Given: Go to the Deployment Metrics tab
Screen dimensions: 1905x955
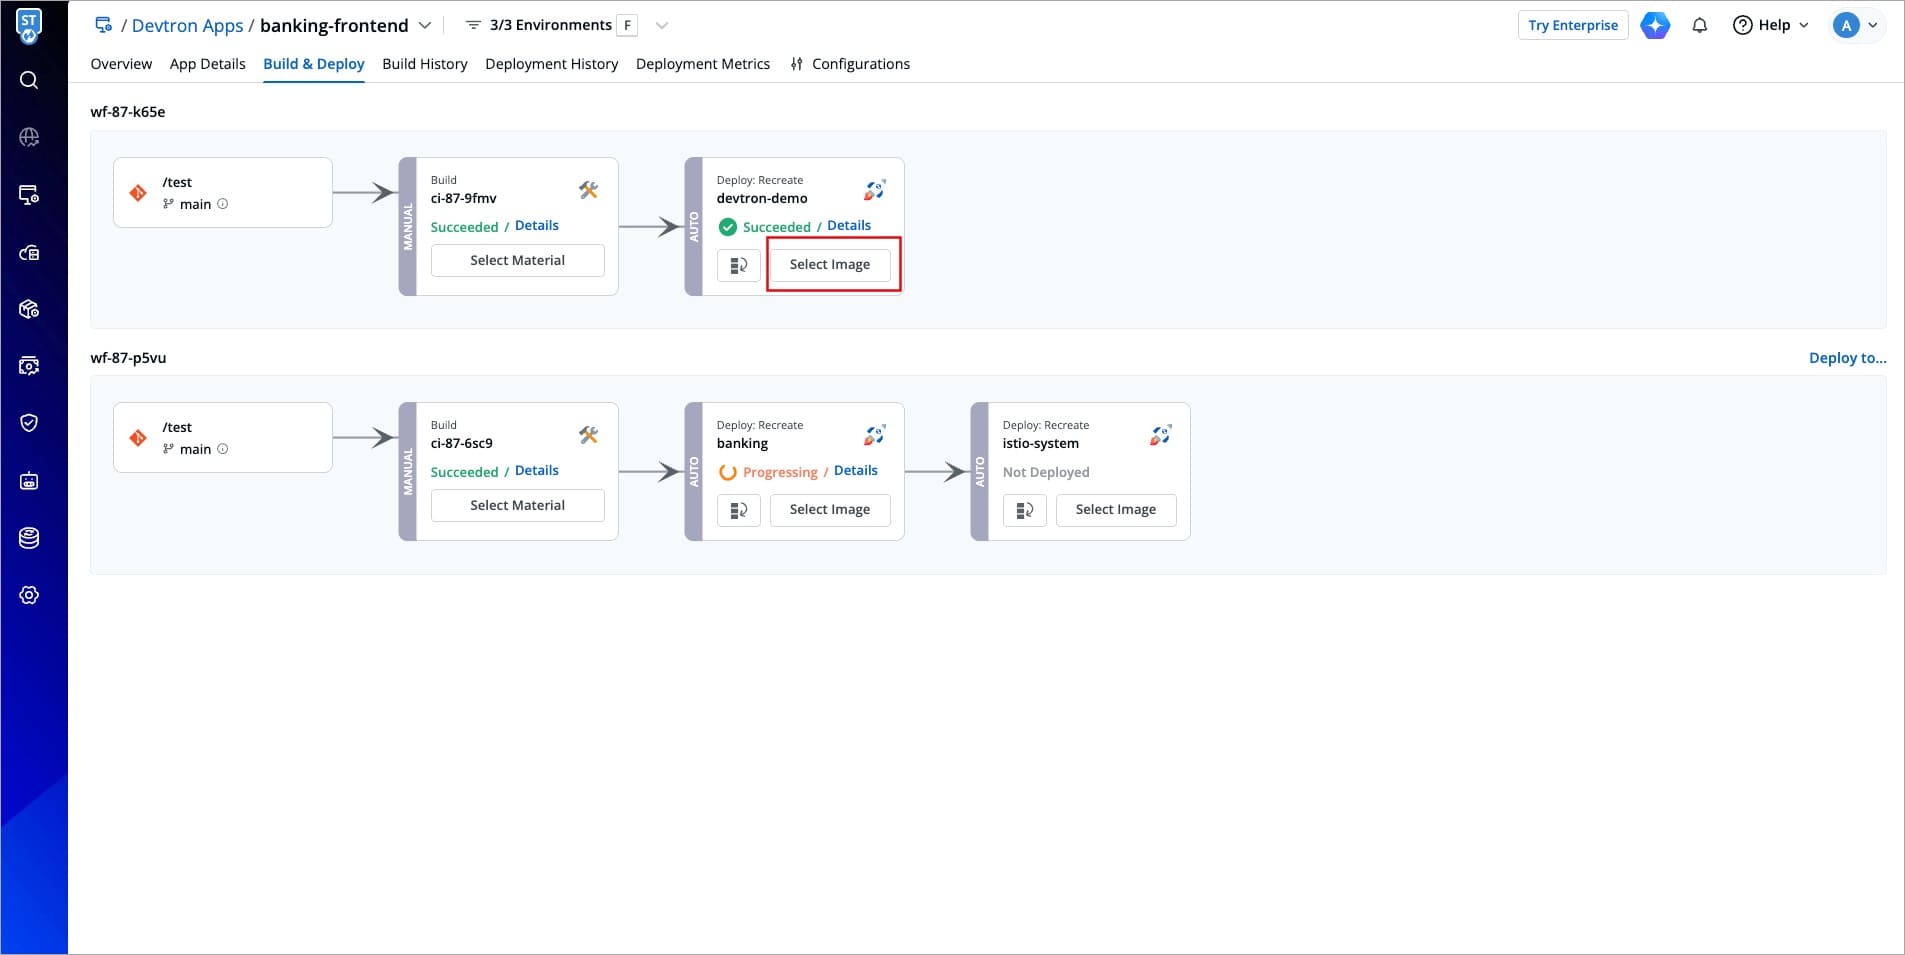Looking at the screenshot, I should pyautogui.click(x=702, y=64).
